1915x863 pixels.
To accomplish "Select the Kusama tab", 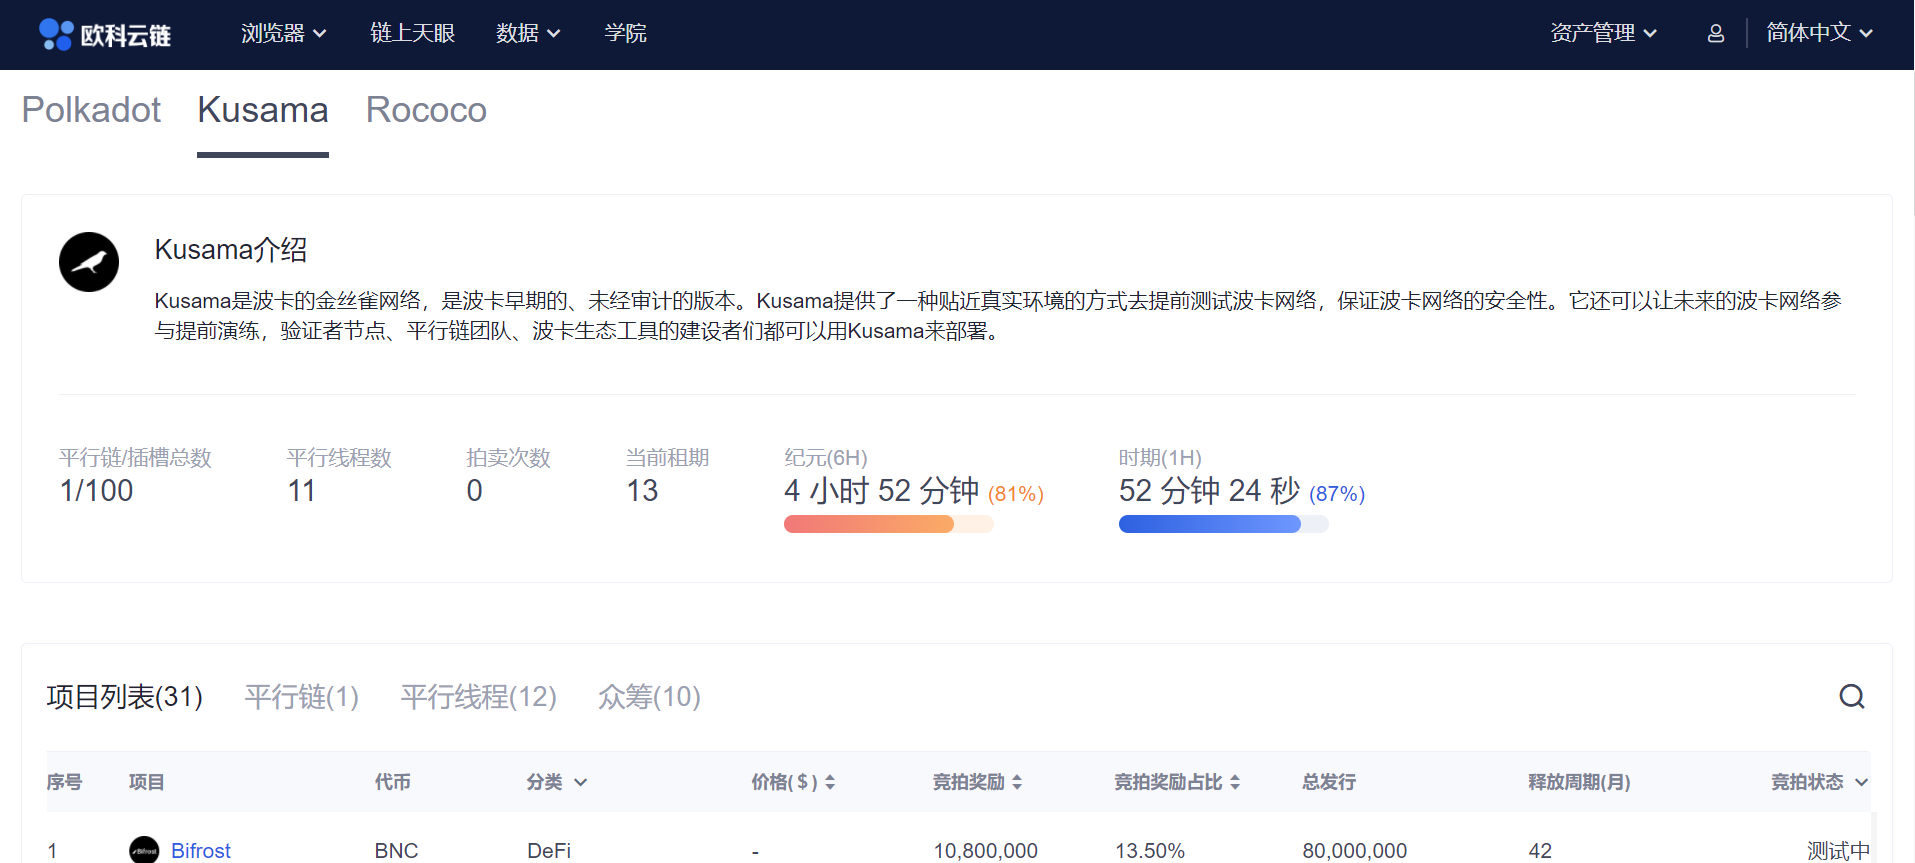I will point(263,110).
